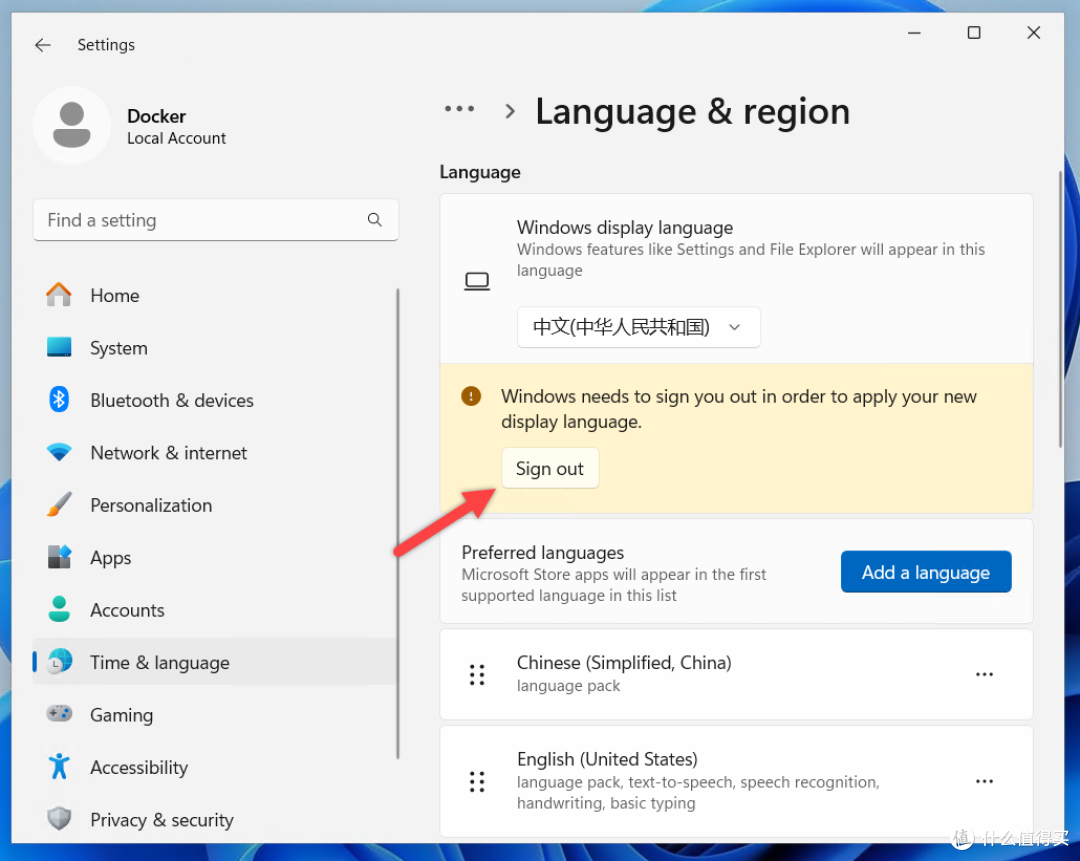
Task: Click the Windows display language heading
Action: [x=625, y=227]
